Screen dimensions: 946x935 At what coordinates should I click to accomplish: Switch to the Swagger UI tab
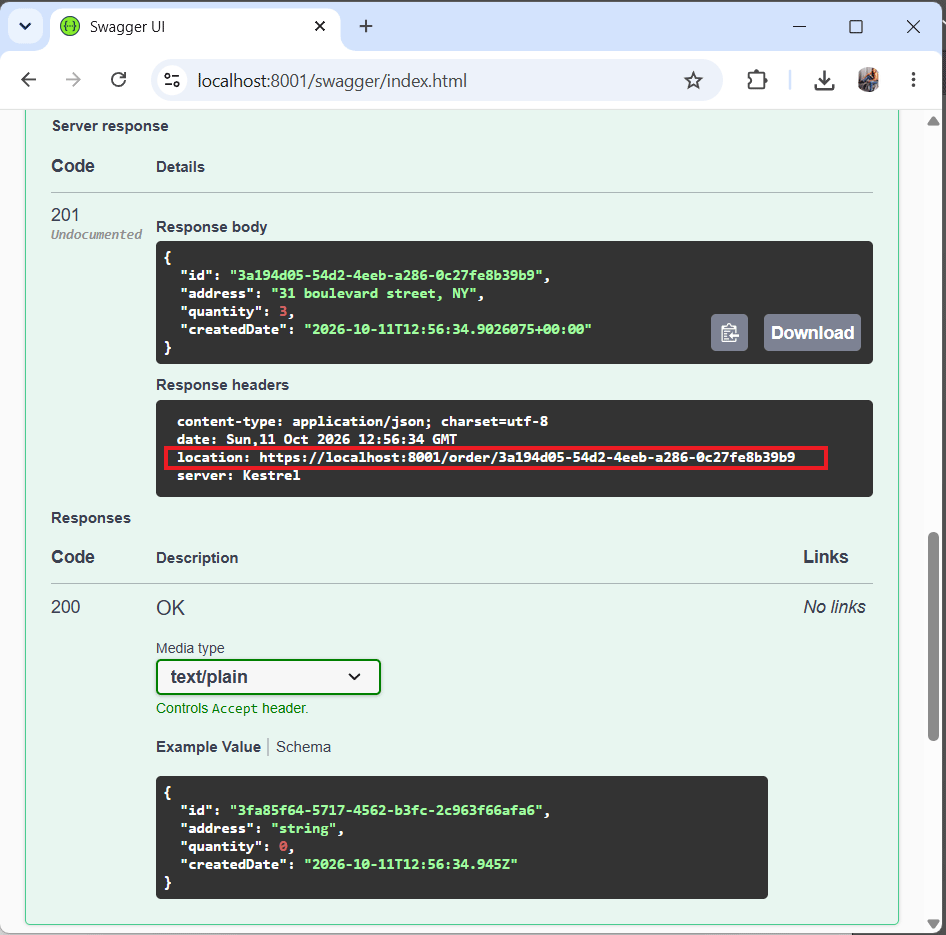(194, 27)
